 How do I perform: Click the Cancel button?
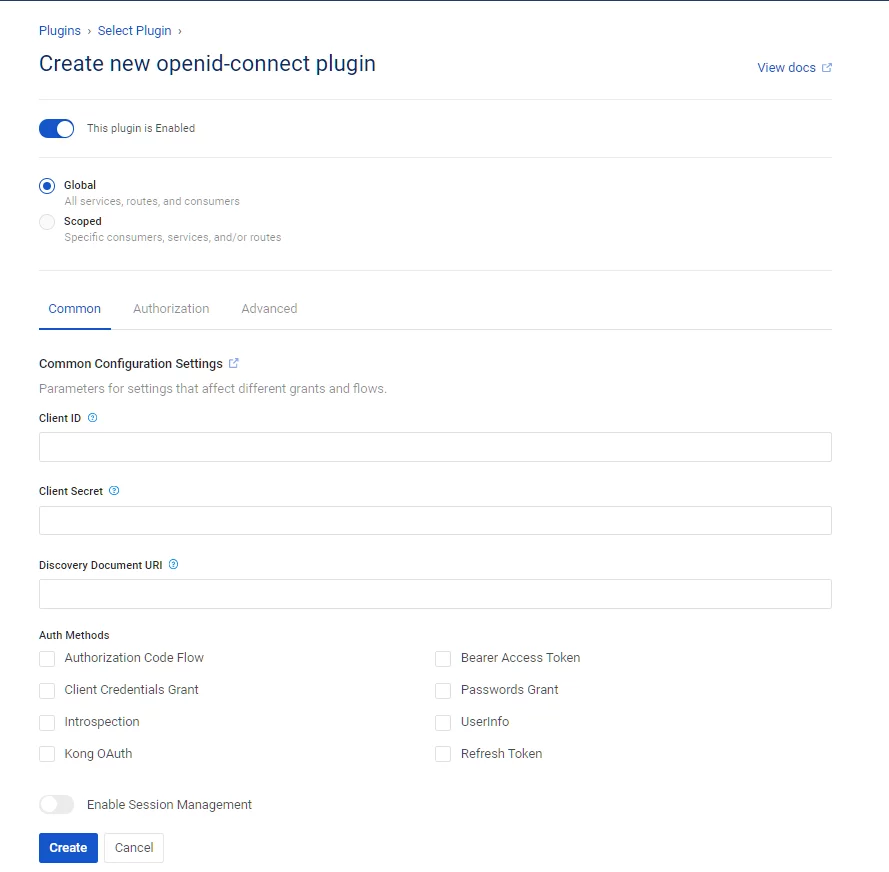pyautogui.click(x=134, y=848)
